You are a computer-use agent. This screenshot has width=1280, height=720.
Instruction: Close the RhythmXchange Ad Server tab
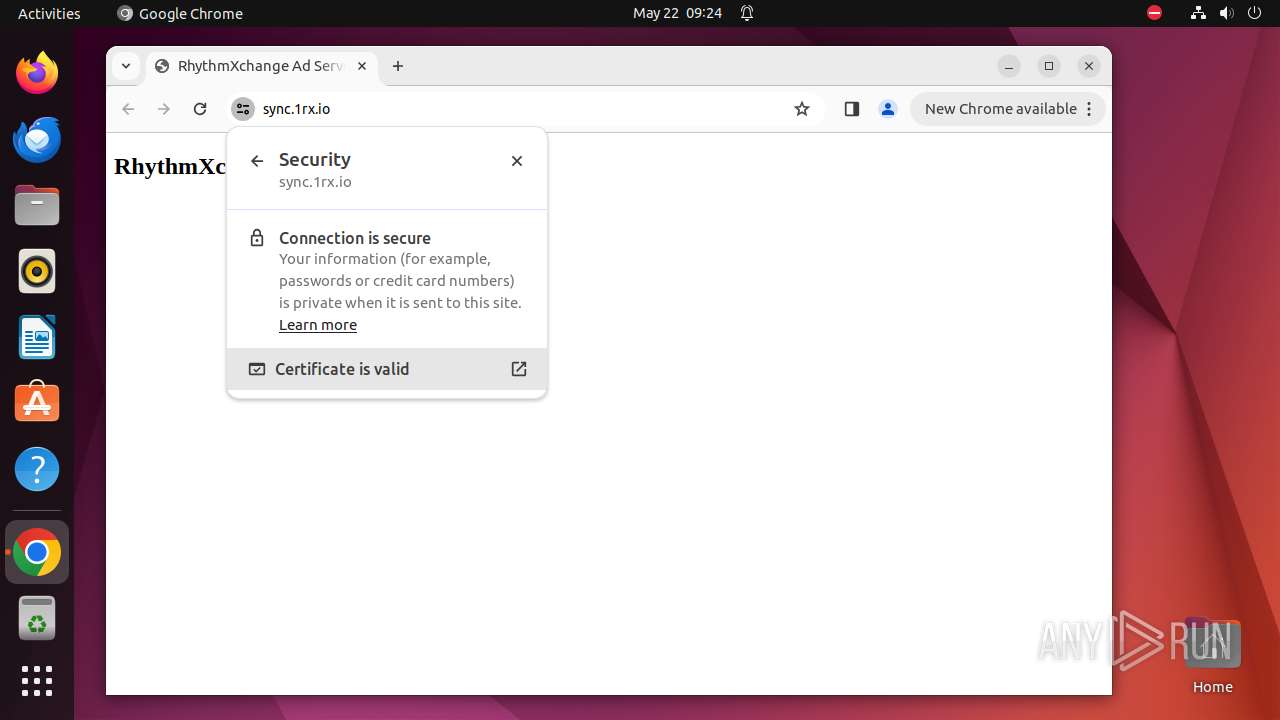coord(362,66)
